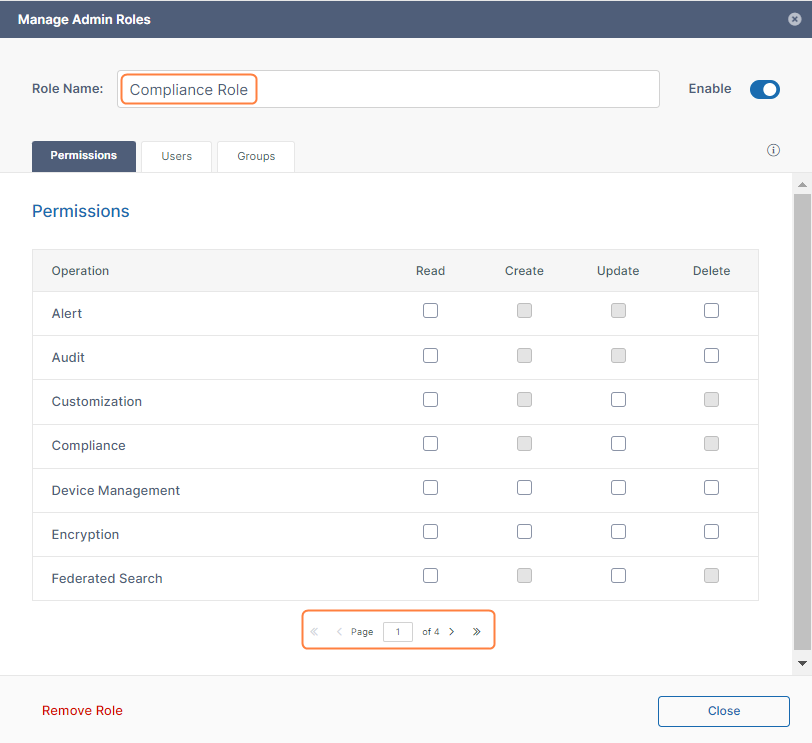Go to the previous permissions page
The height and width of the screenshot is (743, 812).
(339, 632)
